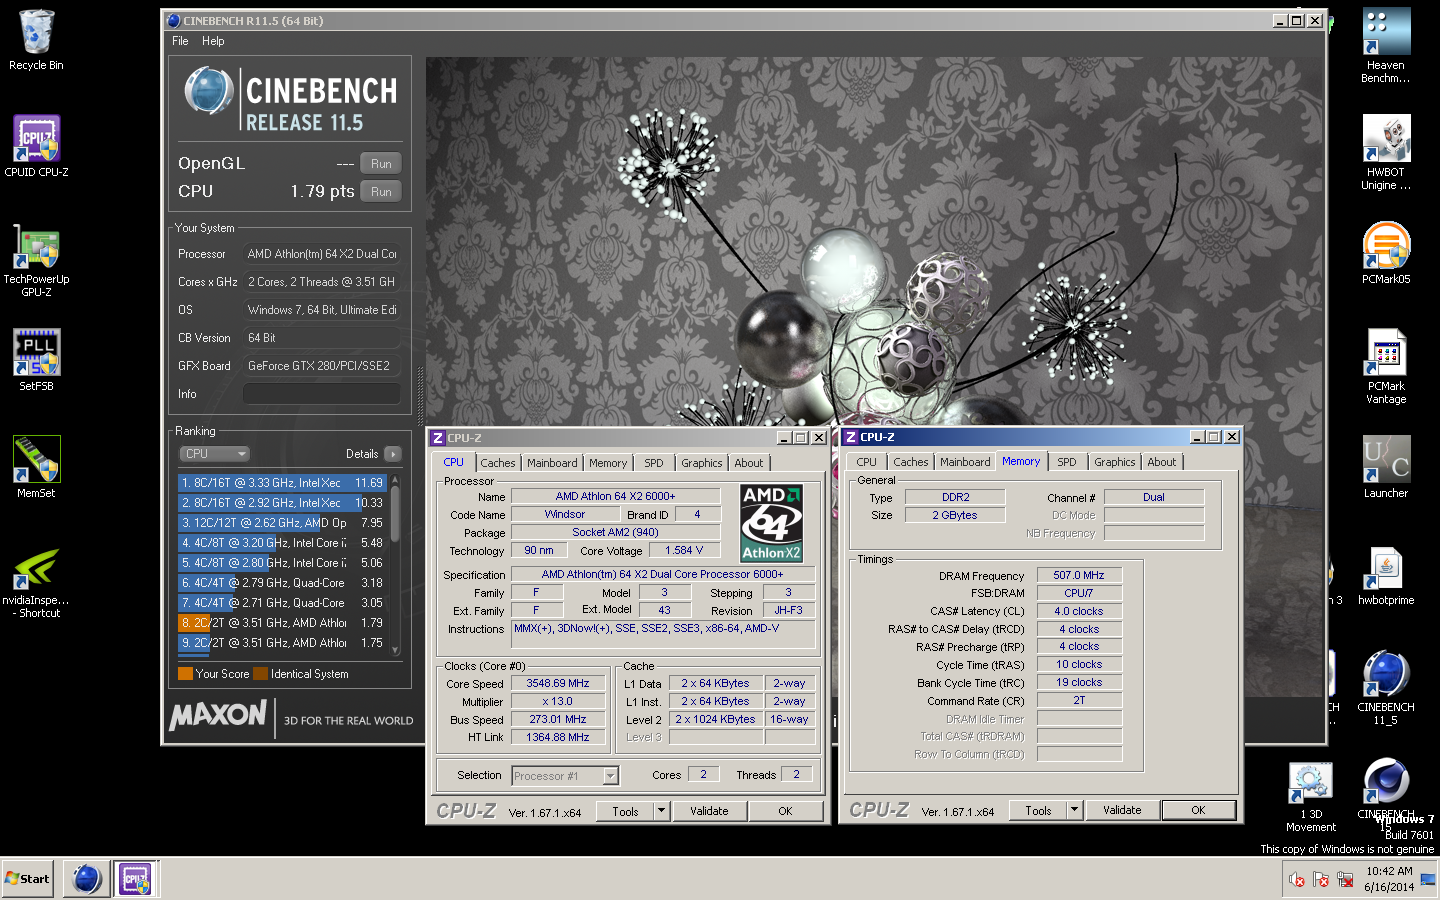
Task: Click the orange Your Score legend swatch
Action: click(x=185, y=674)
